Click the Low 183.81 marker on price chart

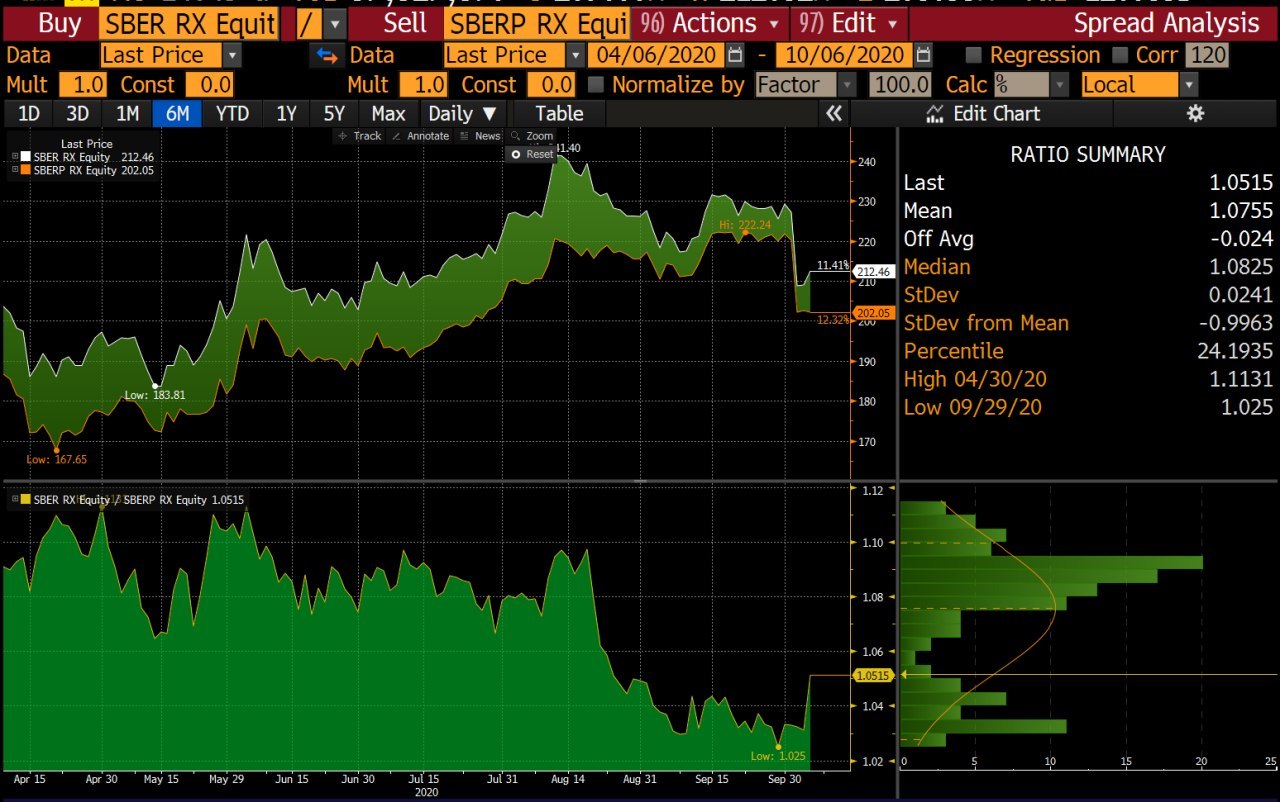[155, 386]
